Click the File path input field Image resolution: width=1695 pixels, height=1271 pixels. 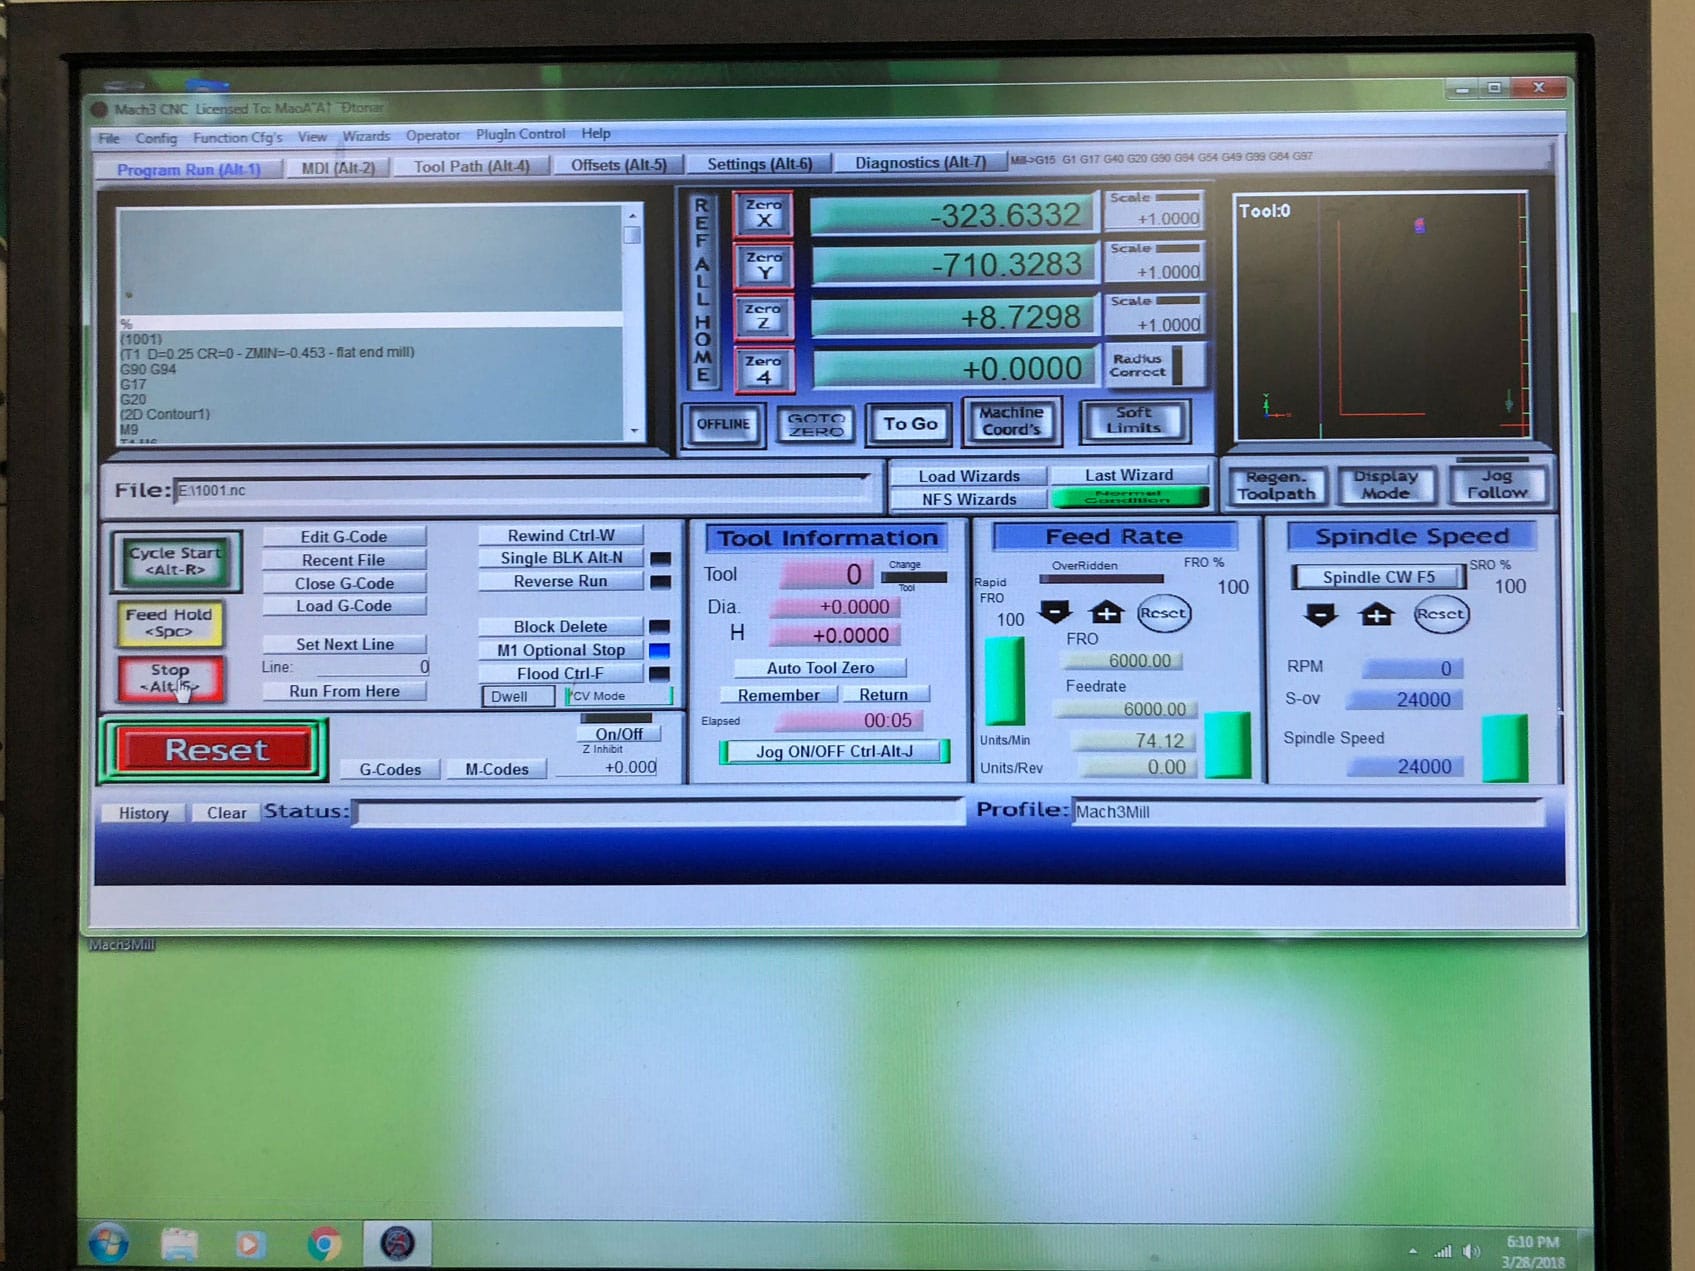[522, 490]
